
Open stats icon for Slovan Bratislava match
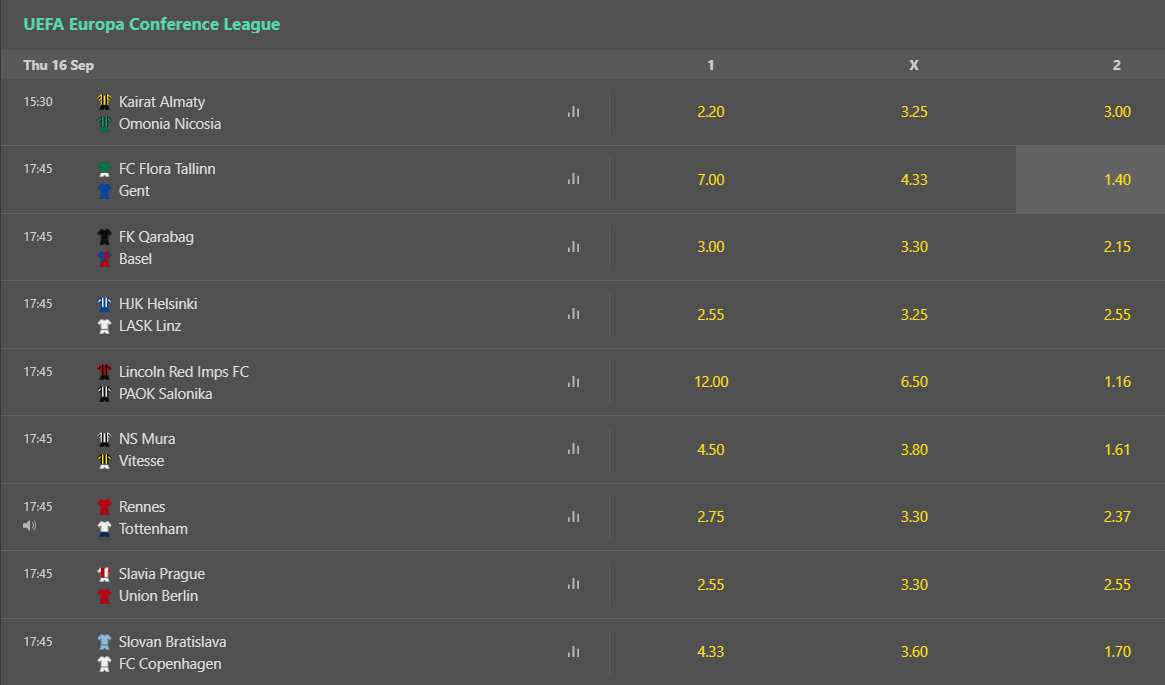pos(573,652)
